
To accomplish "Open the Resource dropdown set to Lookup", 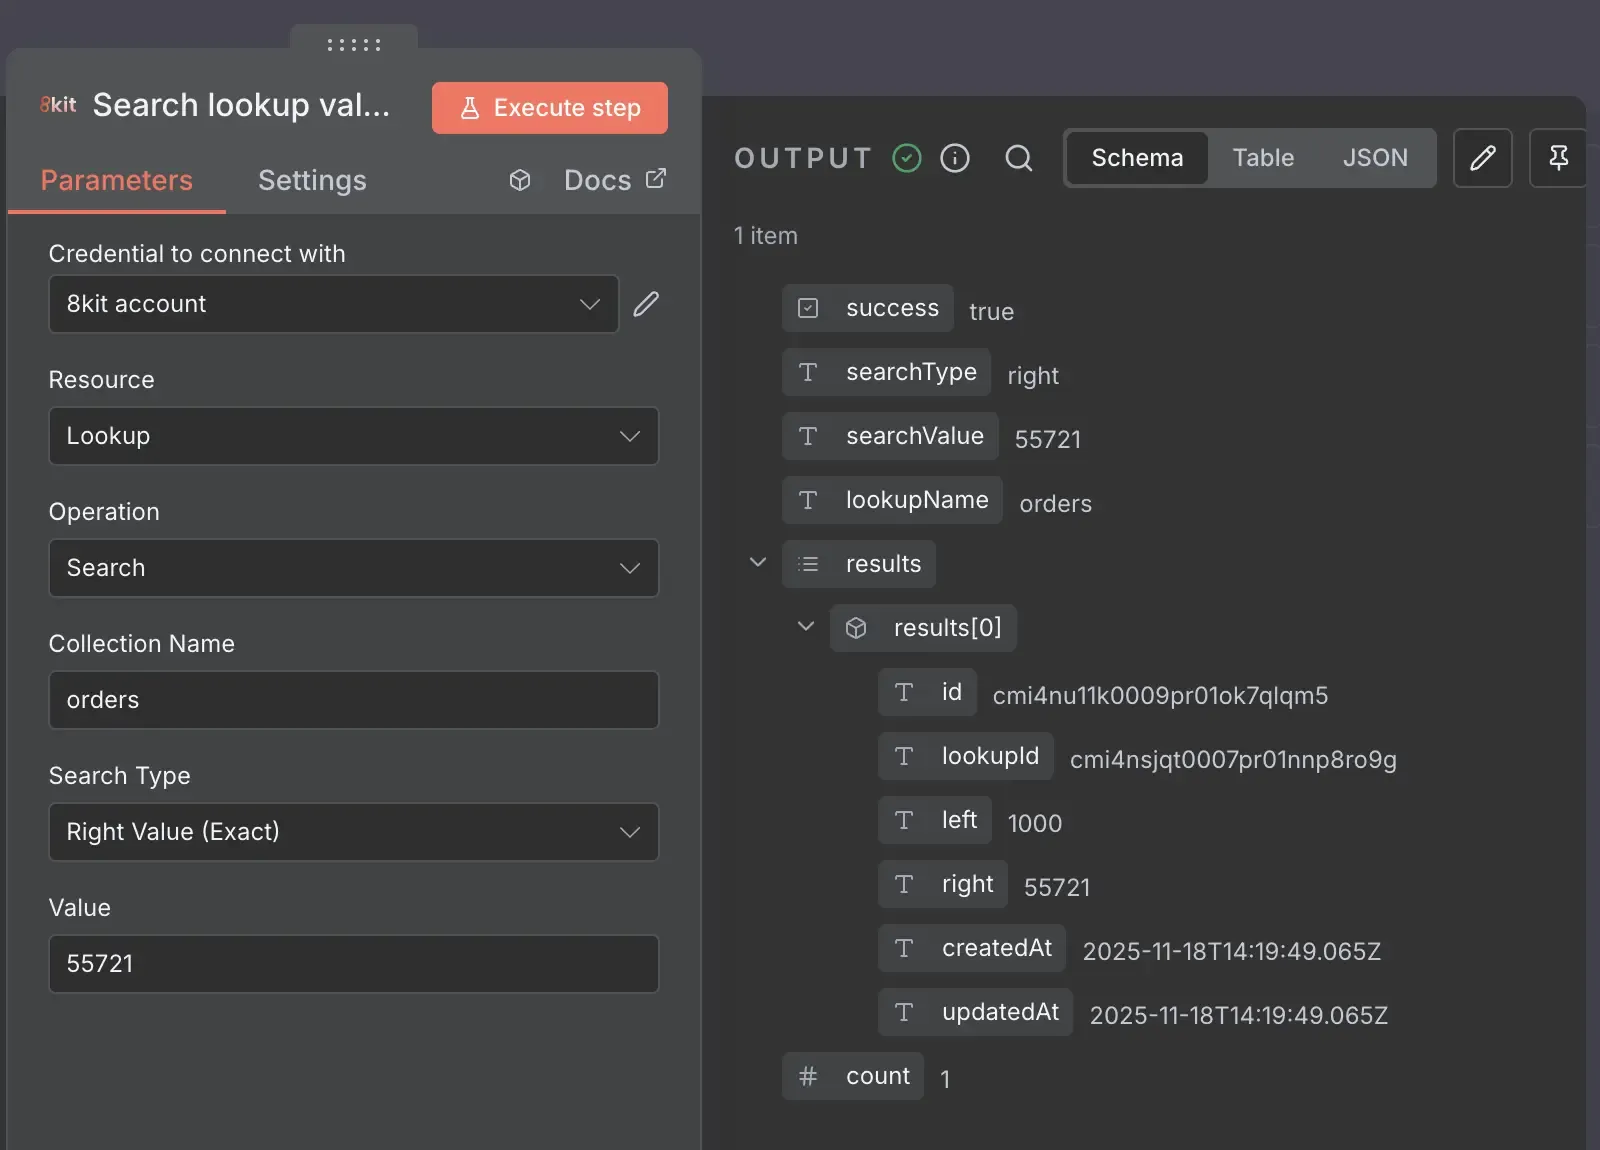I will [x=354, y=436].
